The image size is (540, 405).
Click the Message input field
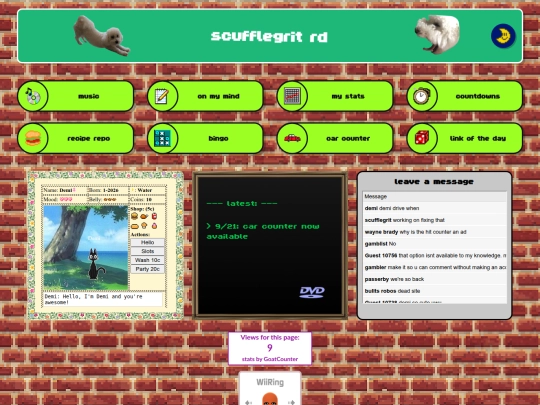tap(435, 196)
